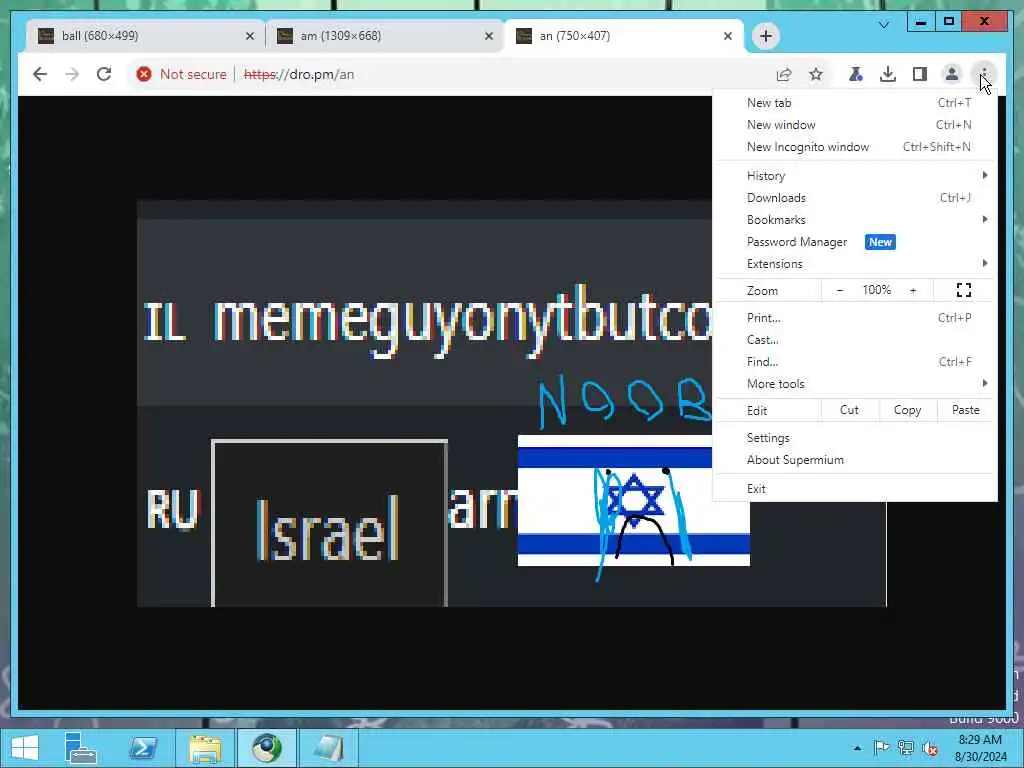Click Cut in the Edit row
The image size is (1024, 768).
[x=849, y=410]
